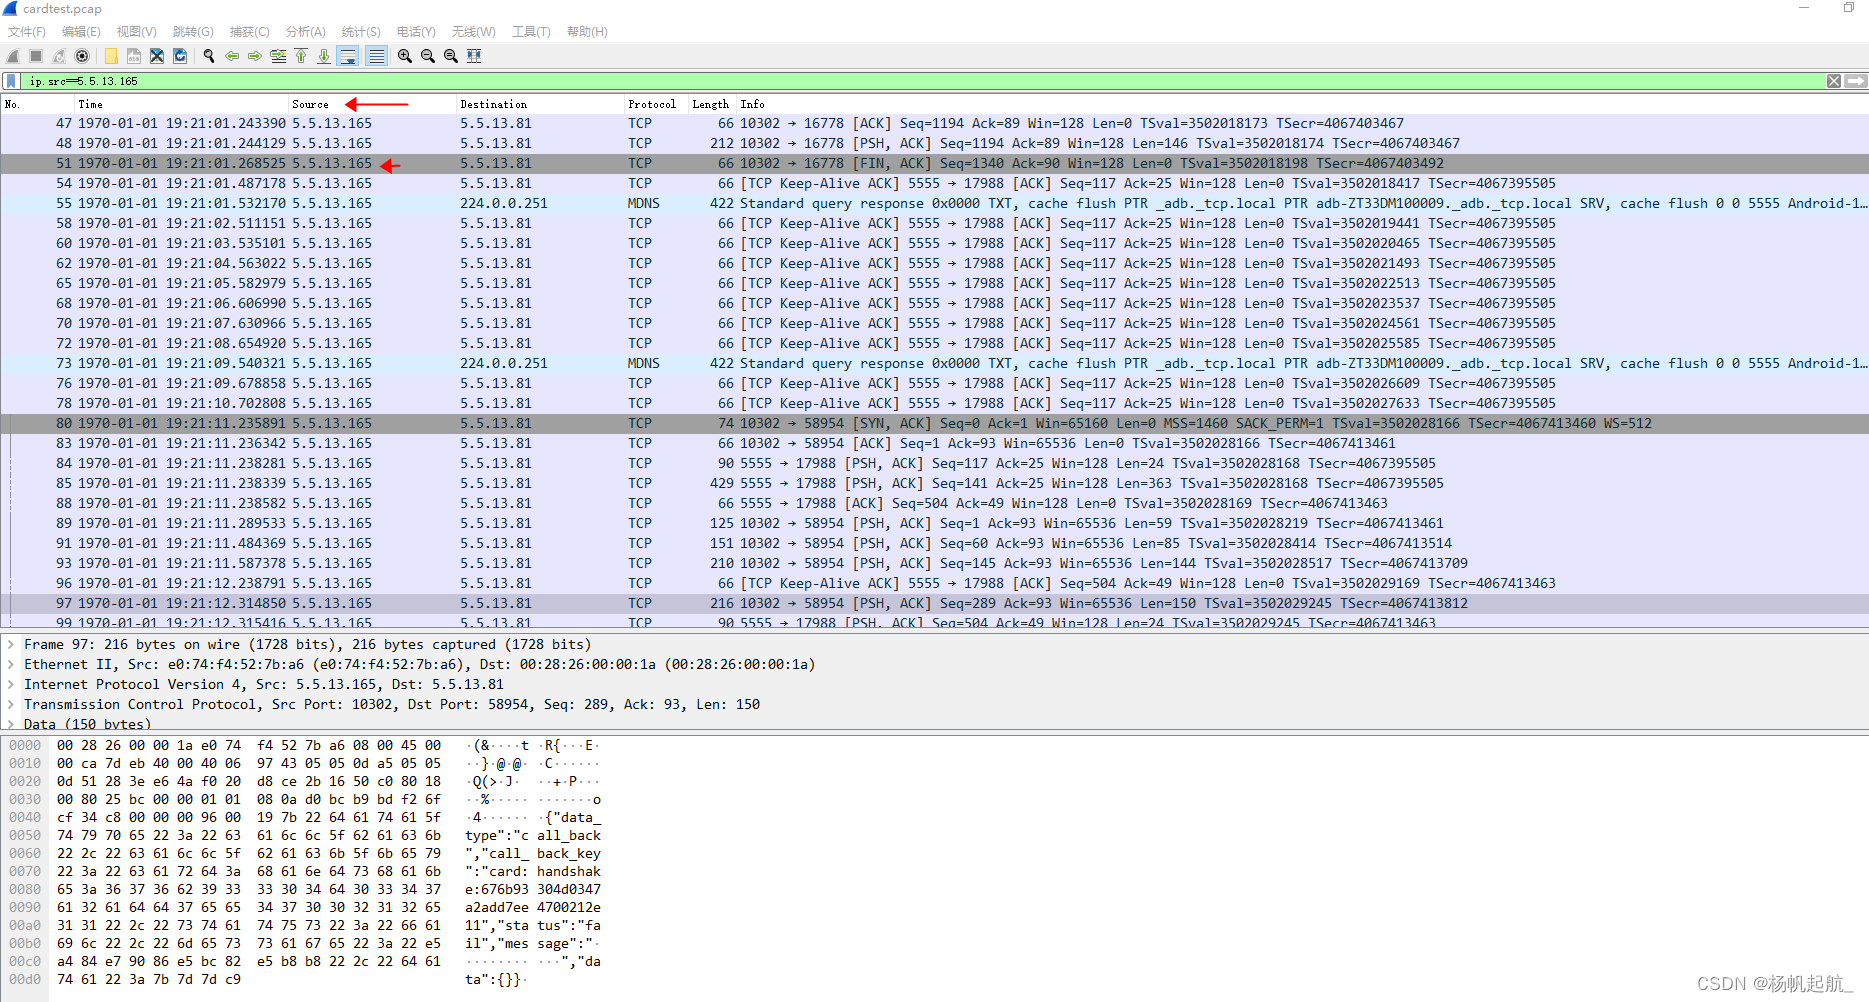Close this capture file via toolbar
The height and width of the screenshot is (1002, 1869).
157,56
